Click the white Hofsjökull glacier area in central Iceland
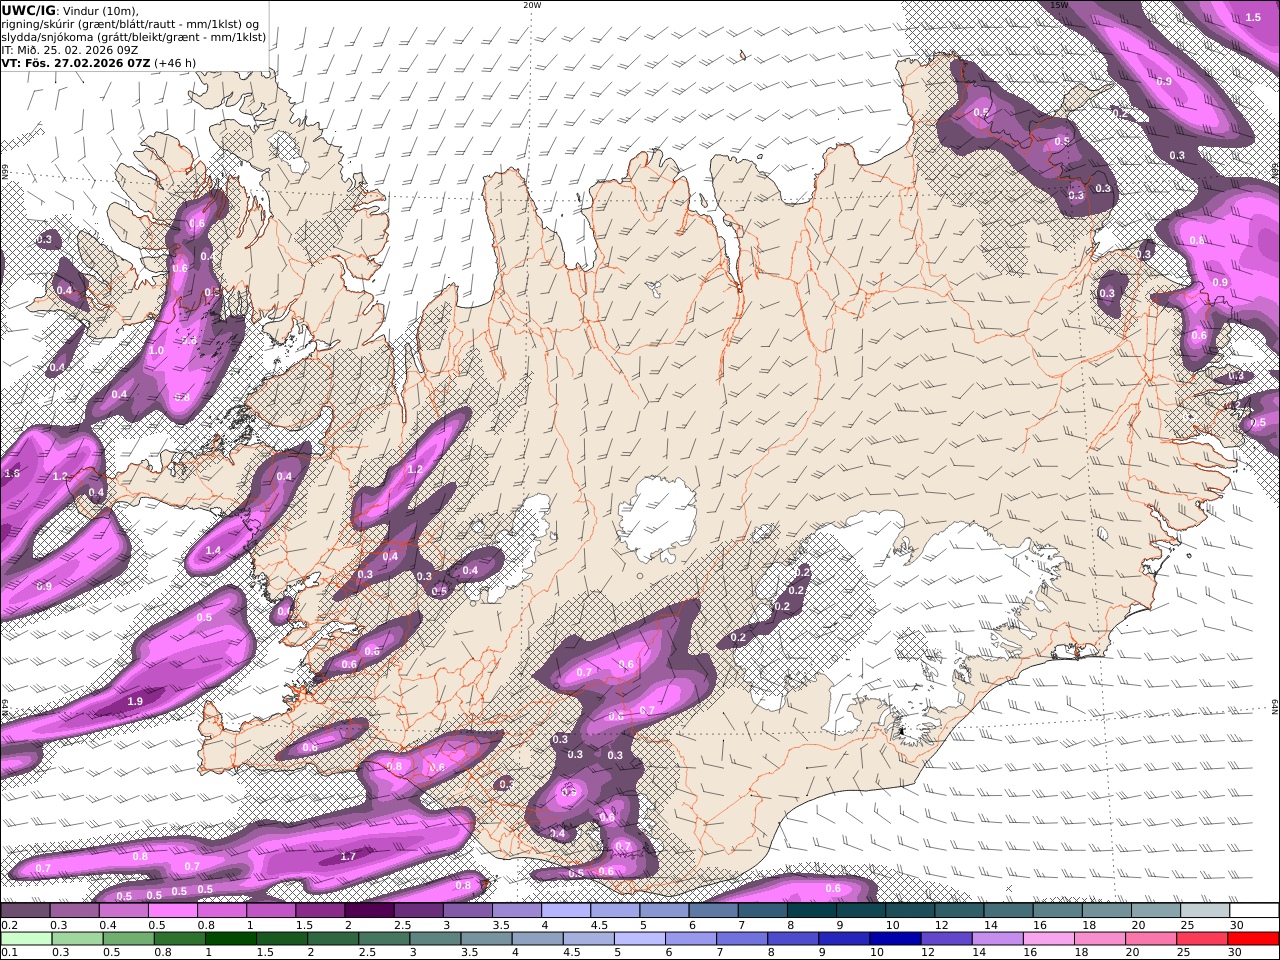Image resolution: width=1280 pixels, height=960 pixels. (658, 516)
